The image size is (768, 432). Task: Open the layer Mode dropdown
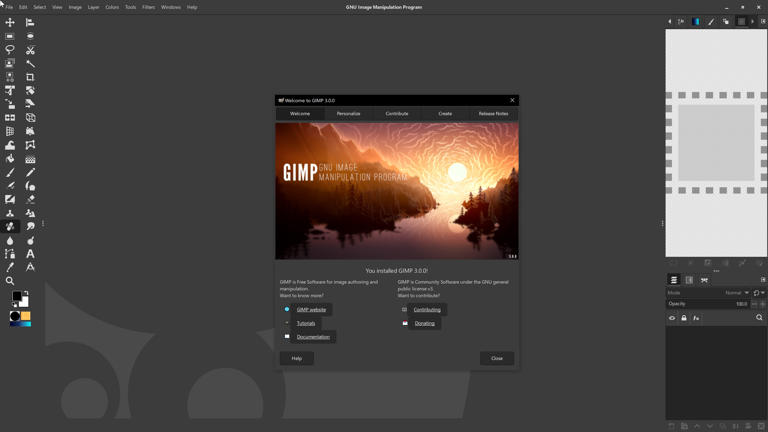[736, 293]
